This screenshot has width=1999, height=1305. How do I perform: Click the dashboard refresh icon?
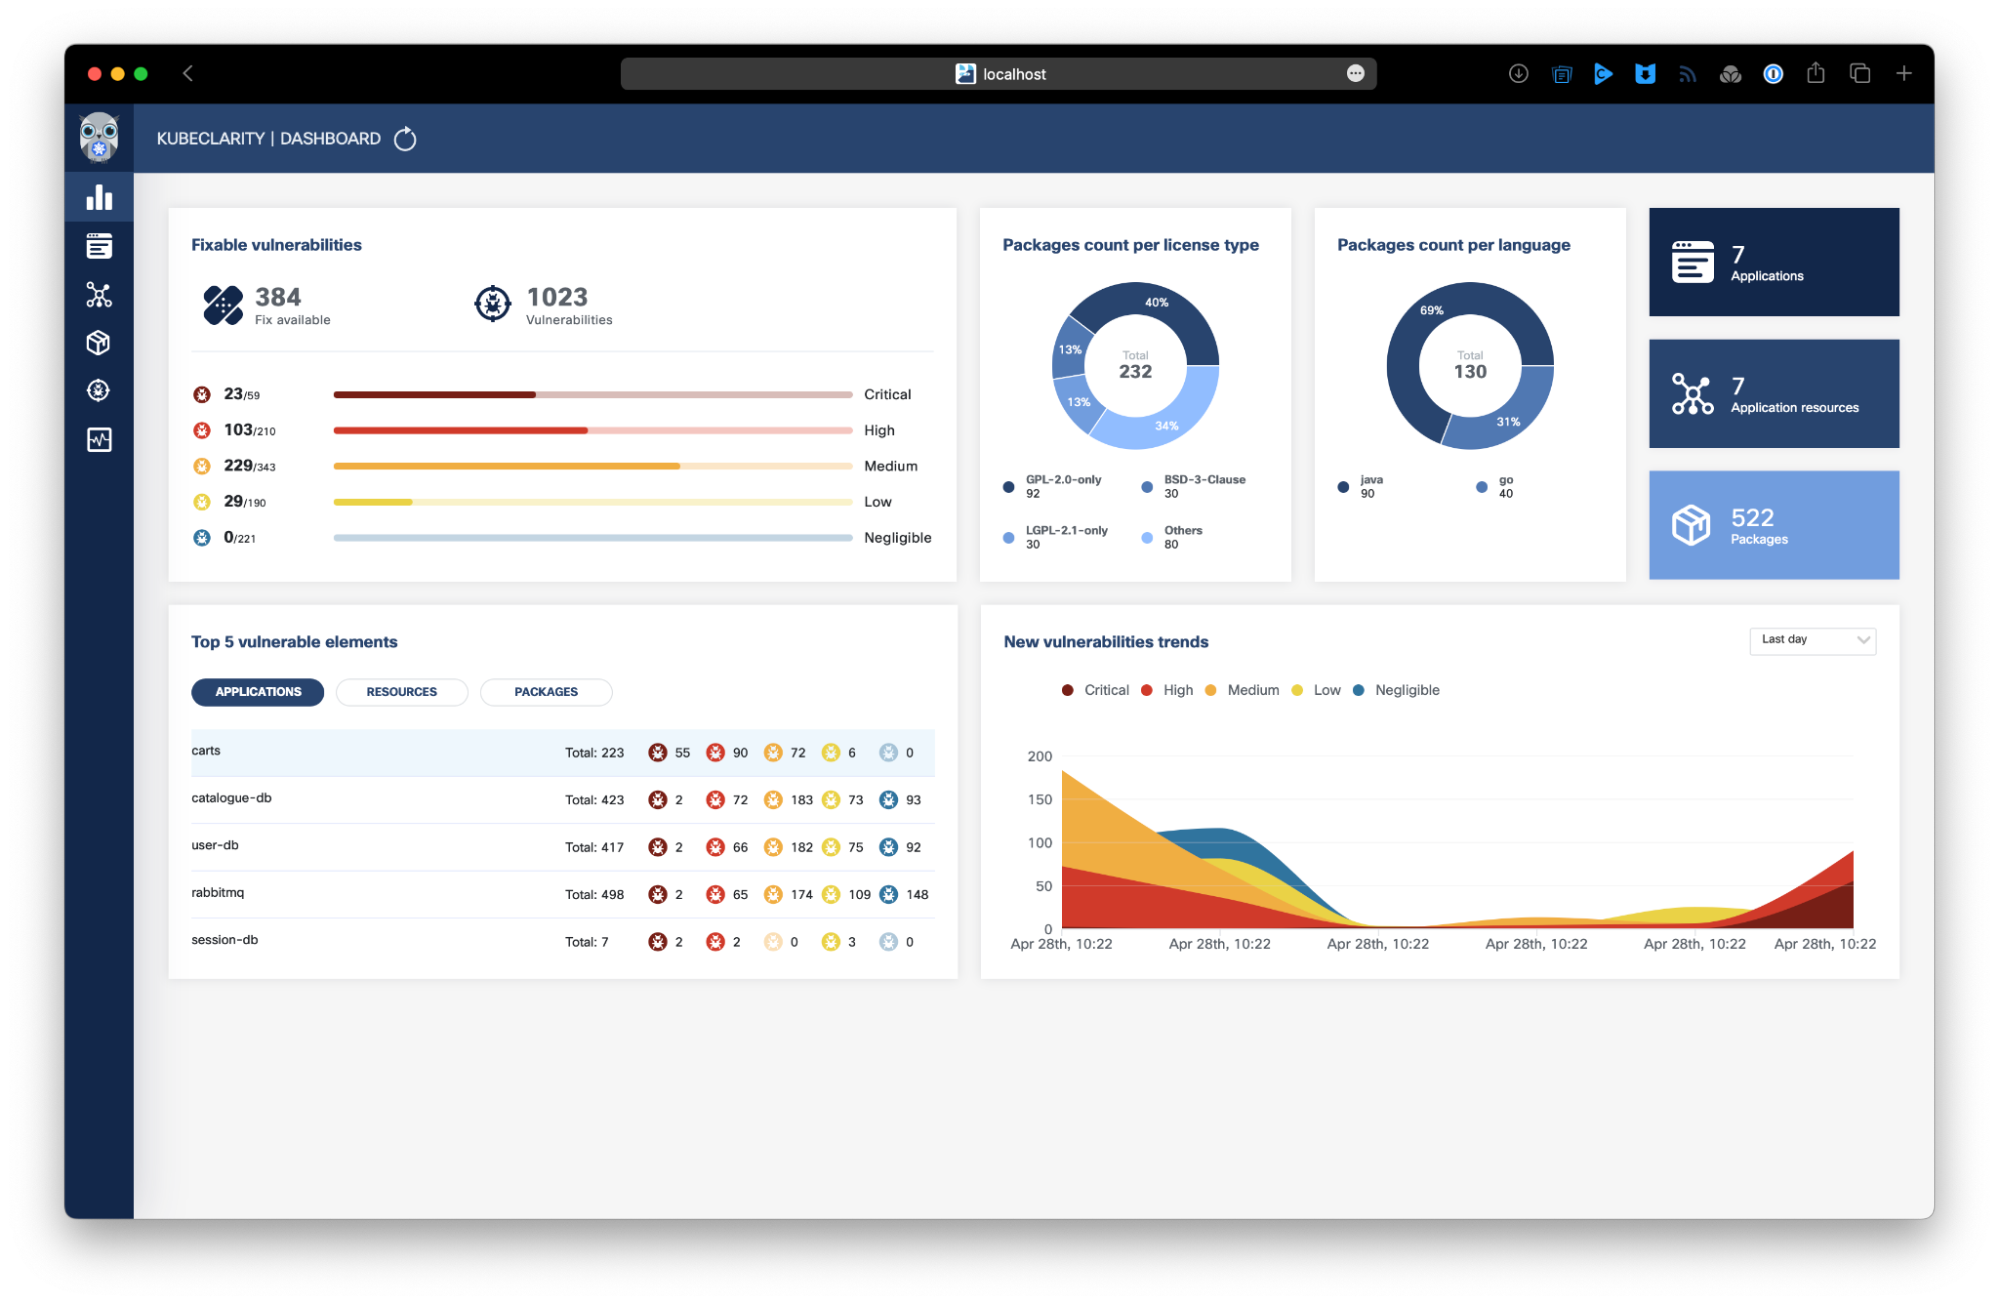[405, 139]
